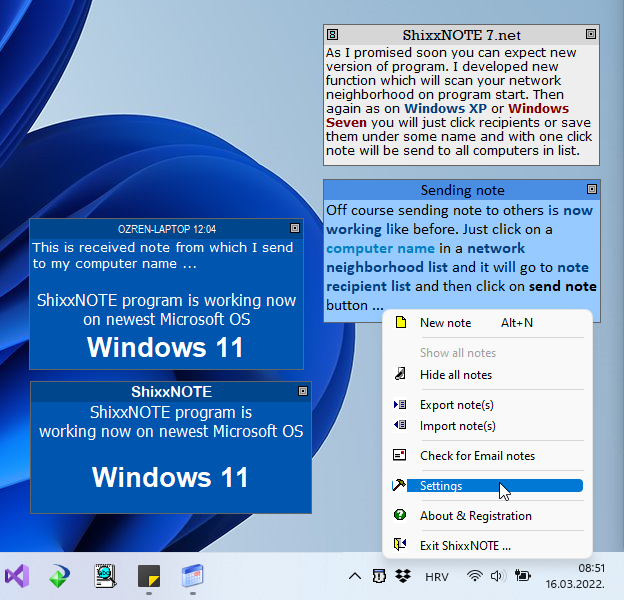Image resolution: width=624 pixels, height=600 pixels.
Task: Click the HRV keyboard language indicator
Action: point(436,577)
